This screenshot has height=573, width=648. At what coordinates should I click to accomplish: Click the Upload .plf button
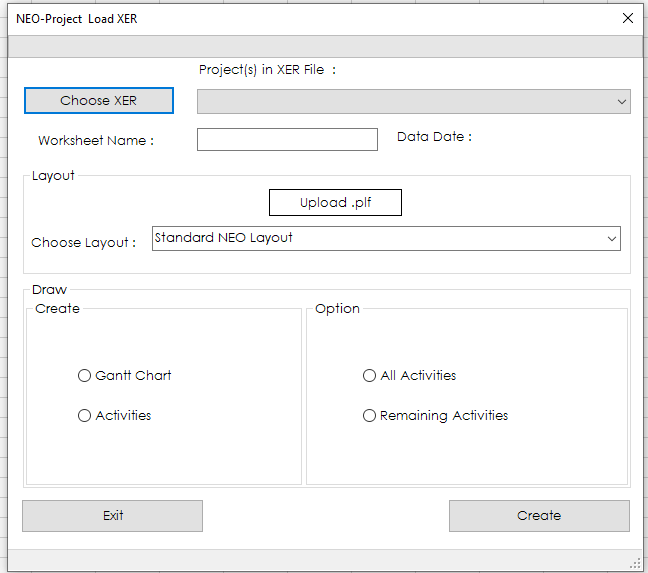click(x=335, y=202)
